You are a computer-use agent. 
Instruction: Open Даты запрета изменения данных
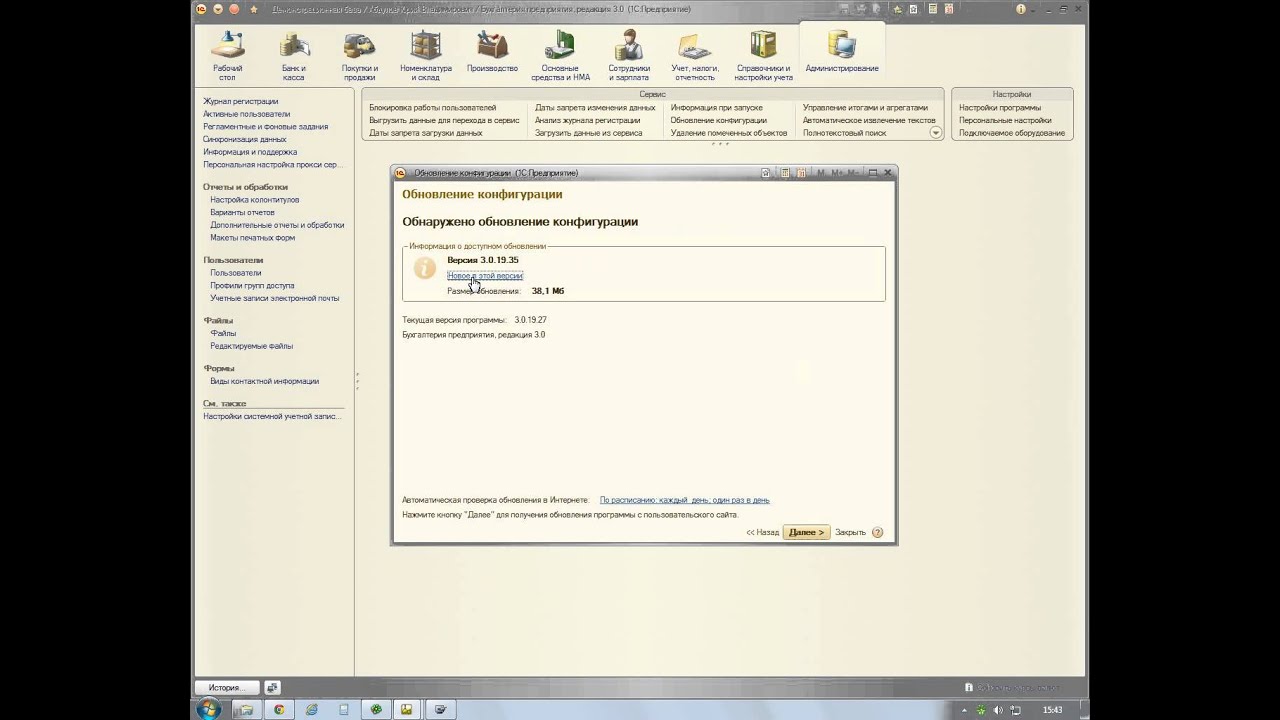pyautogui.click(x=595, y=107)
